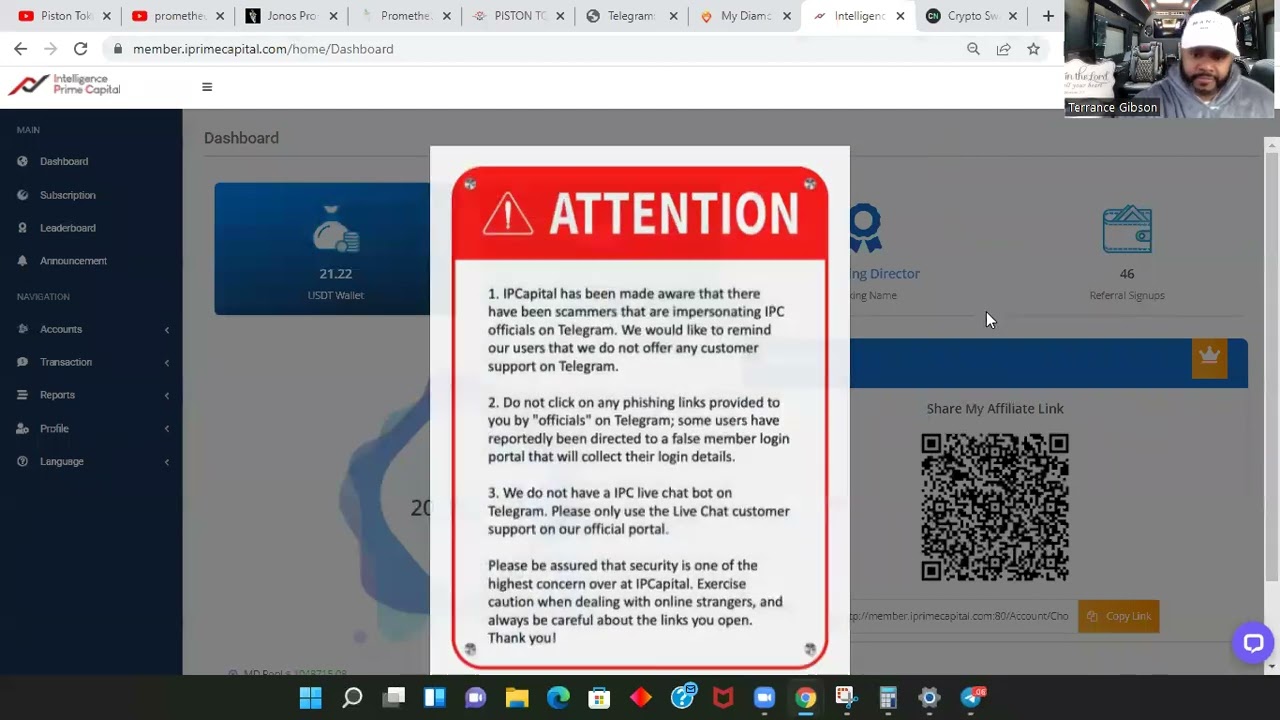
Task: Switch to the My Diamond browser tab
Action: (744, 16)
